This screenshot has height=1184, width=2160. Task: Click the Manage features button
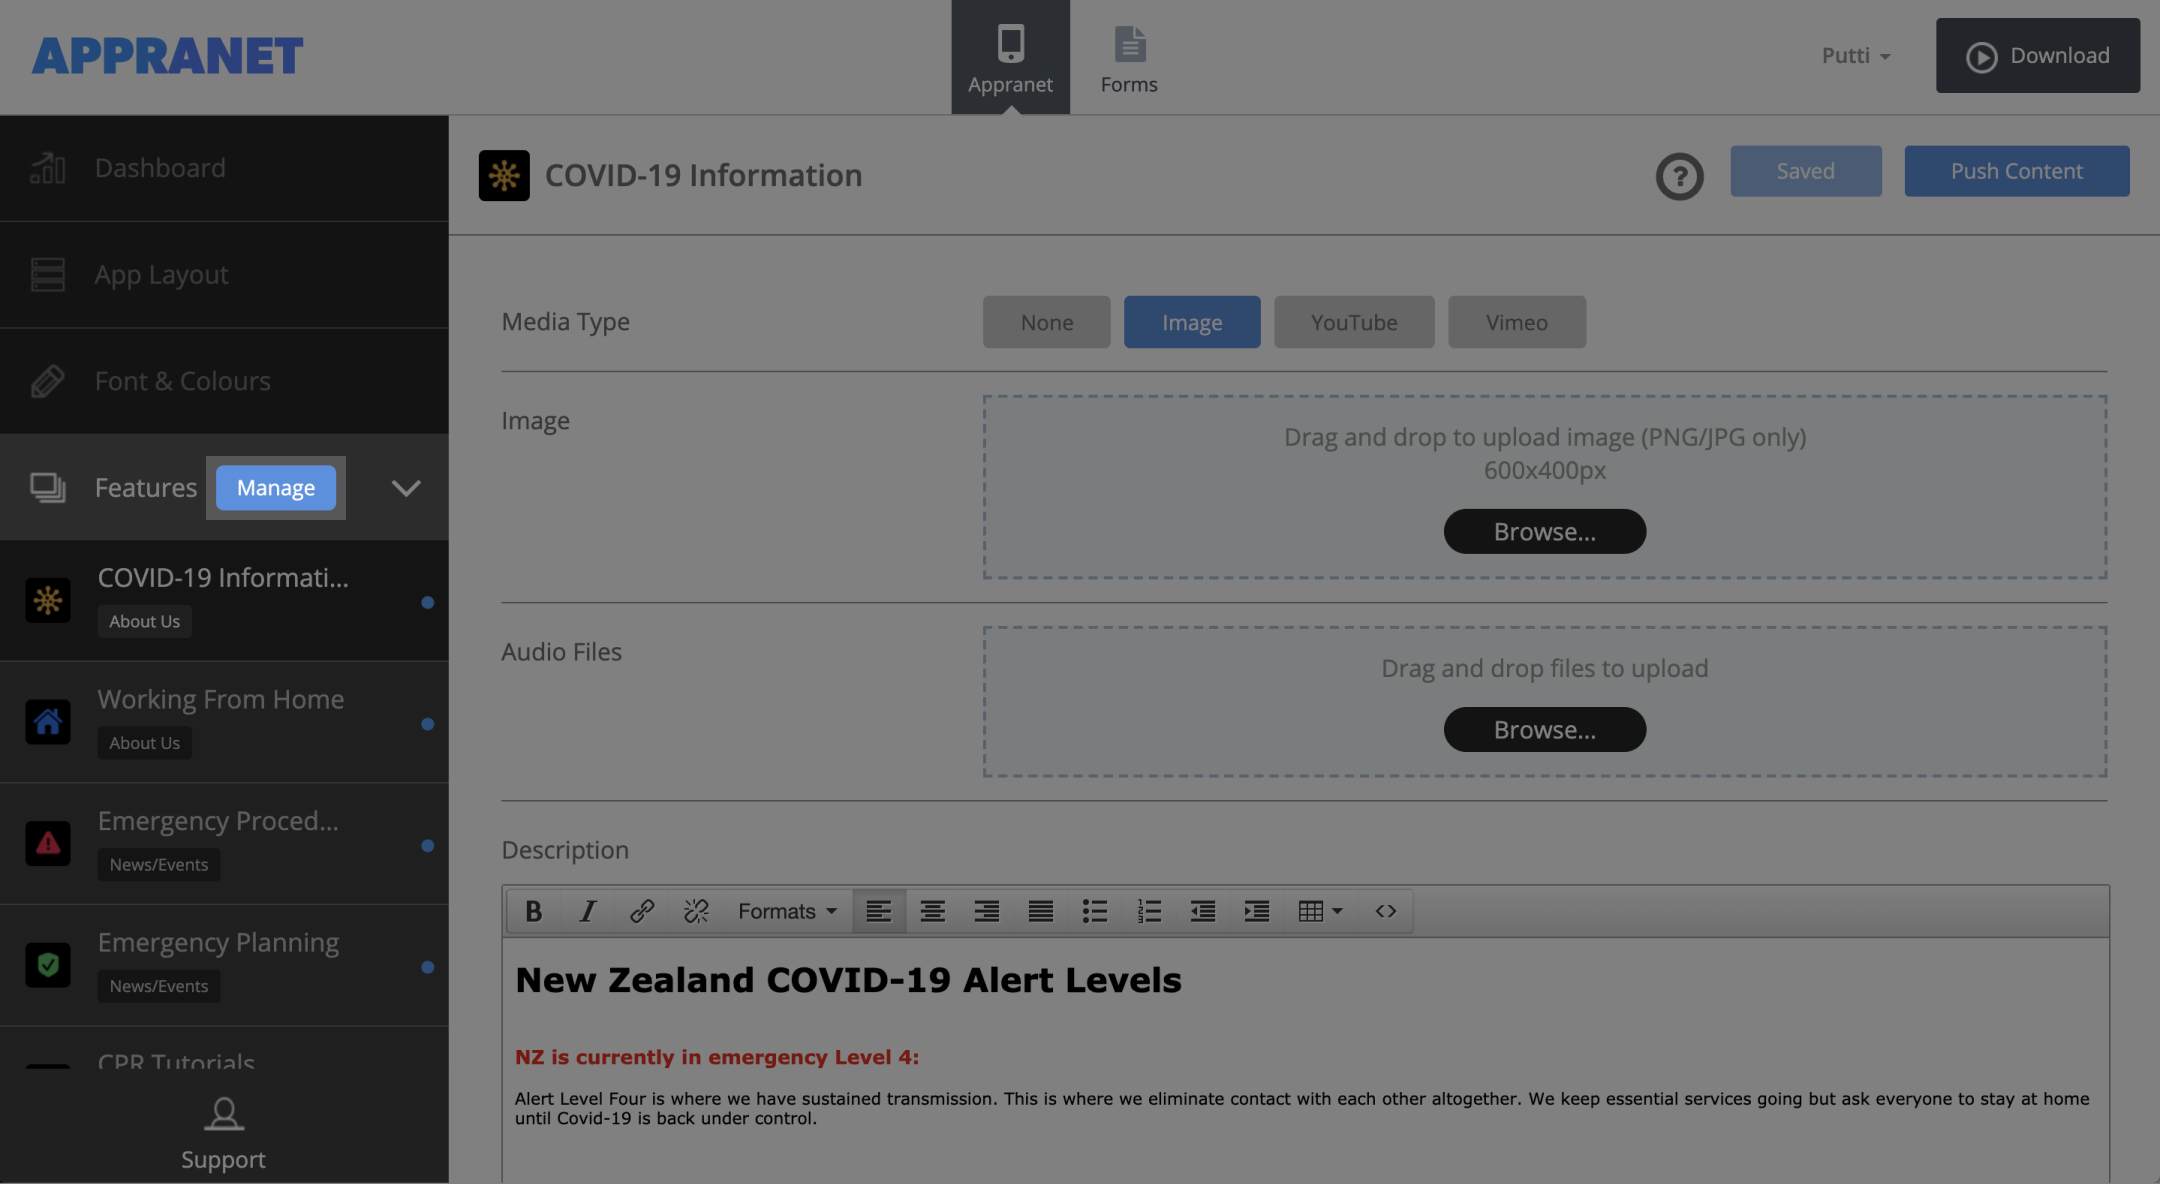(x=276, y=488)
